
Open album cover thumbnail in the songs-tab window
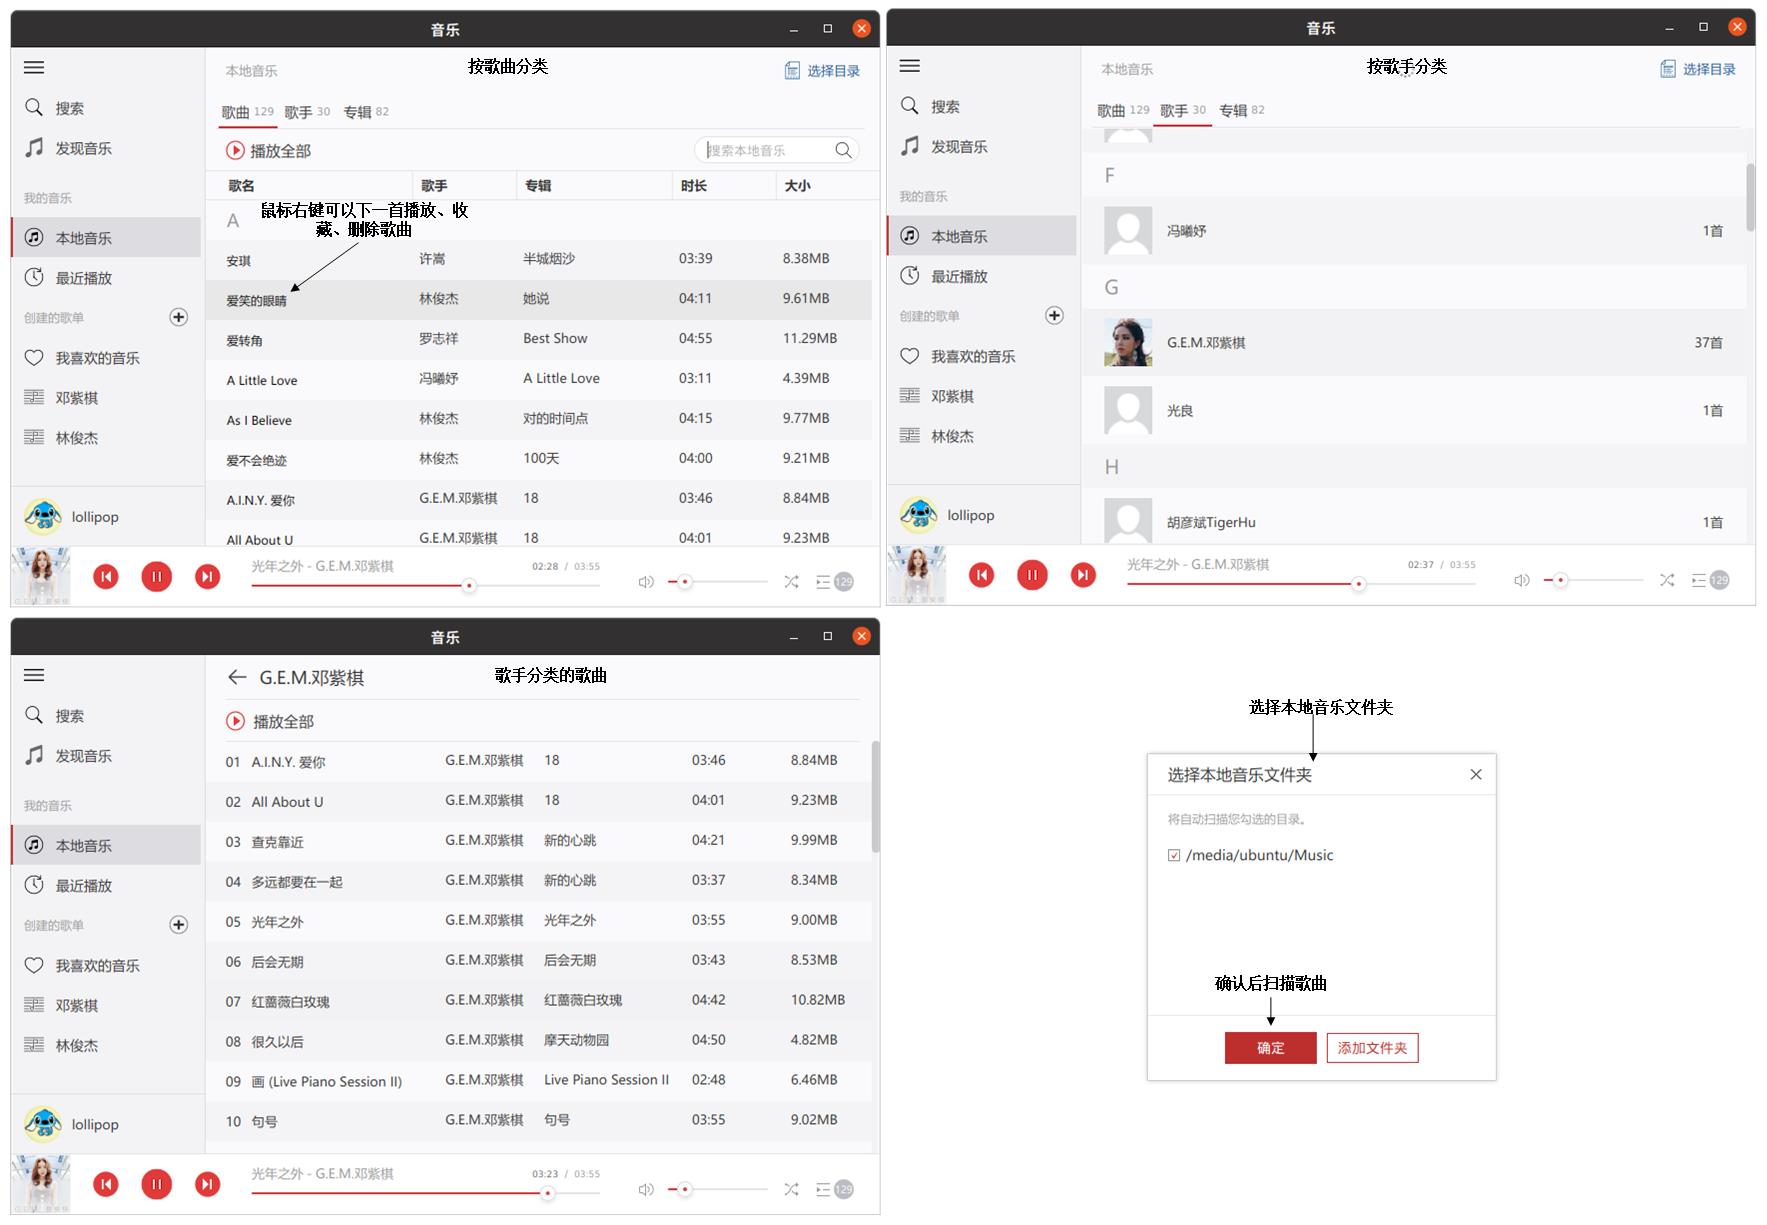[41, 577]
